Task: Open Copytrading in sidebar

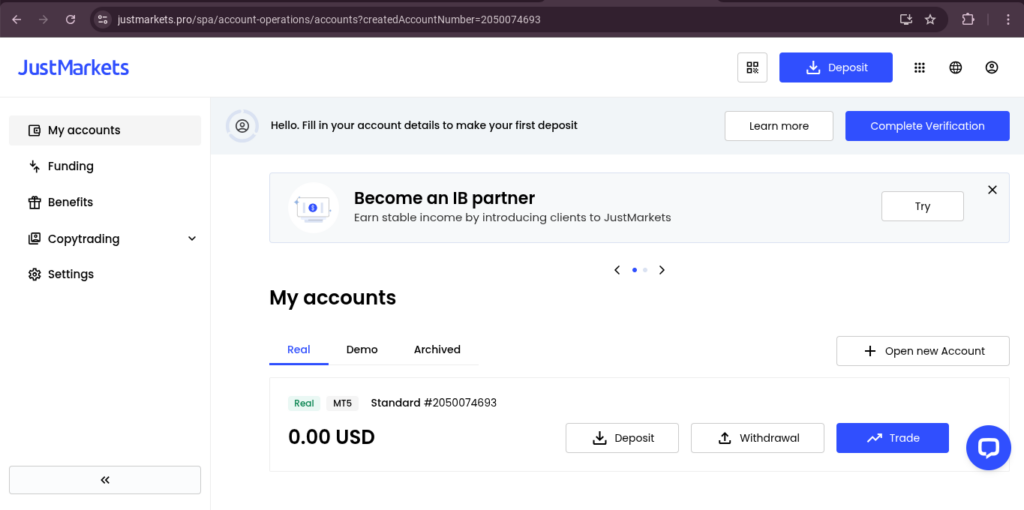Action: [x=105, y=239]
